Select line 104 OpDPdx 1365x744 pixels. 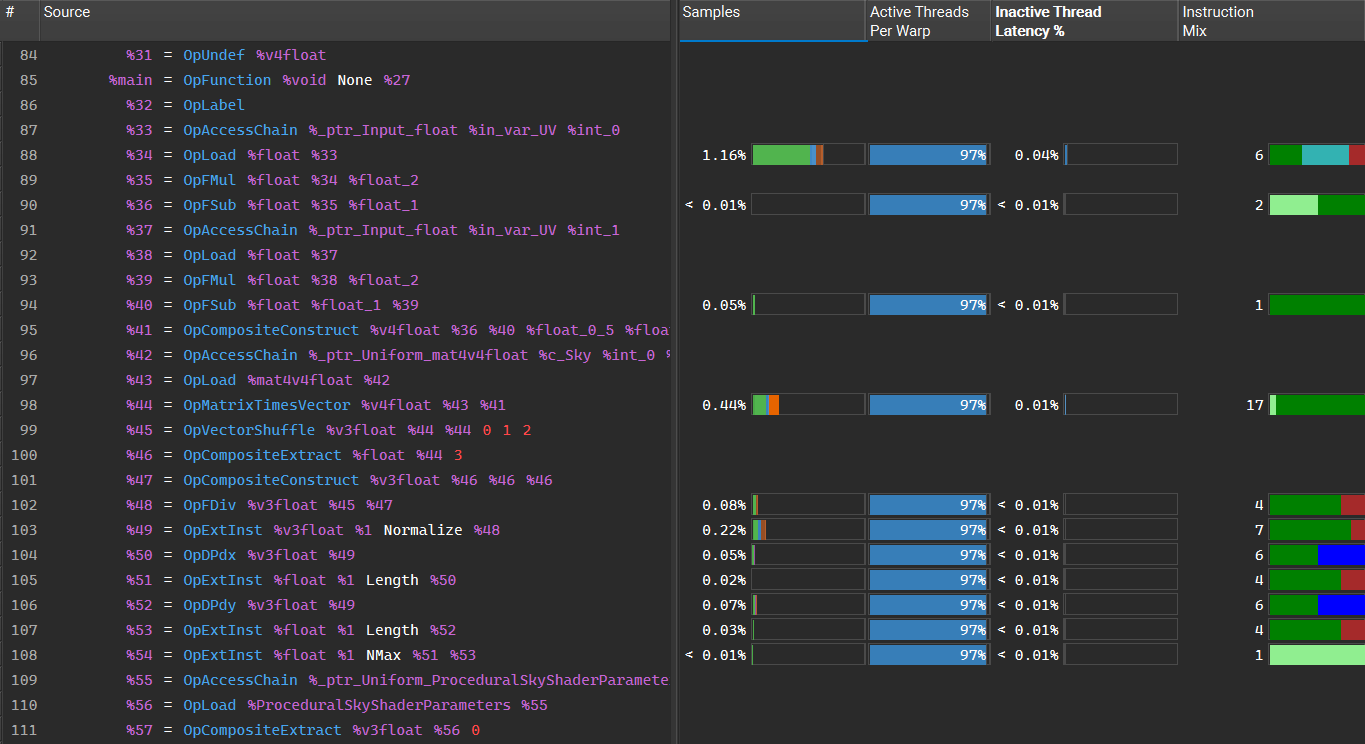coord(335,555)
